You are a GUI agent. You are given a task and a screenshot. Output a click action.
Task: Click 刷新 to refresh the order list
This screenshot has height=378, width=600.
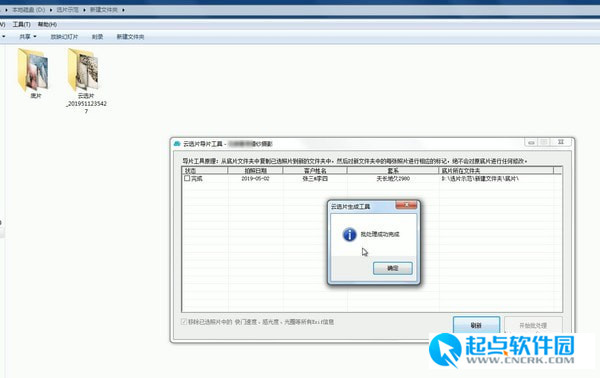476,325
